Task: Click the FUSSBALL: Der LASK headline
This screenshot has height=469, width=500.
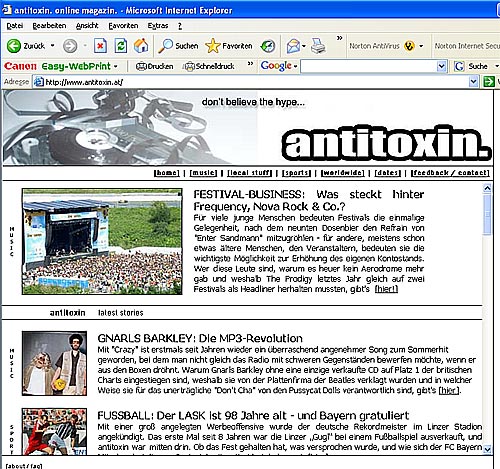Action: point(253,416)
